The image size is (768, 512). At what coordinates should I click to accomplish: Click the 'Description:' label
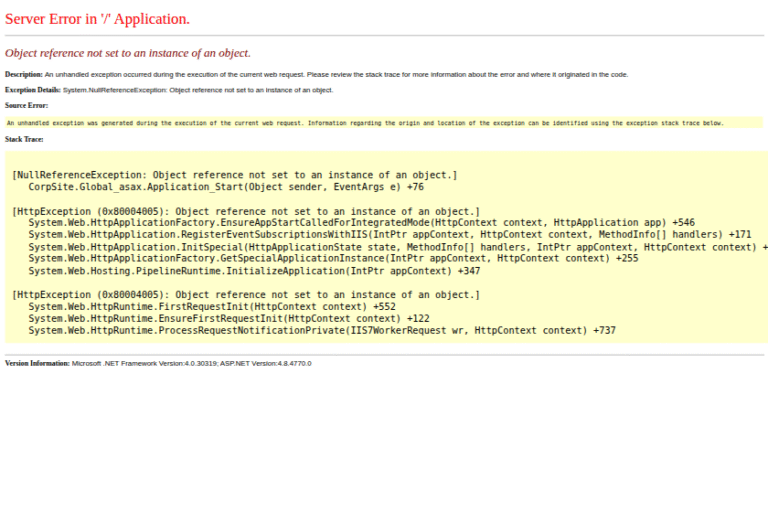point(24,74)
